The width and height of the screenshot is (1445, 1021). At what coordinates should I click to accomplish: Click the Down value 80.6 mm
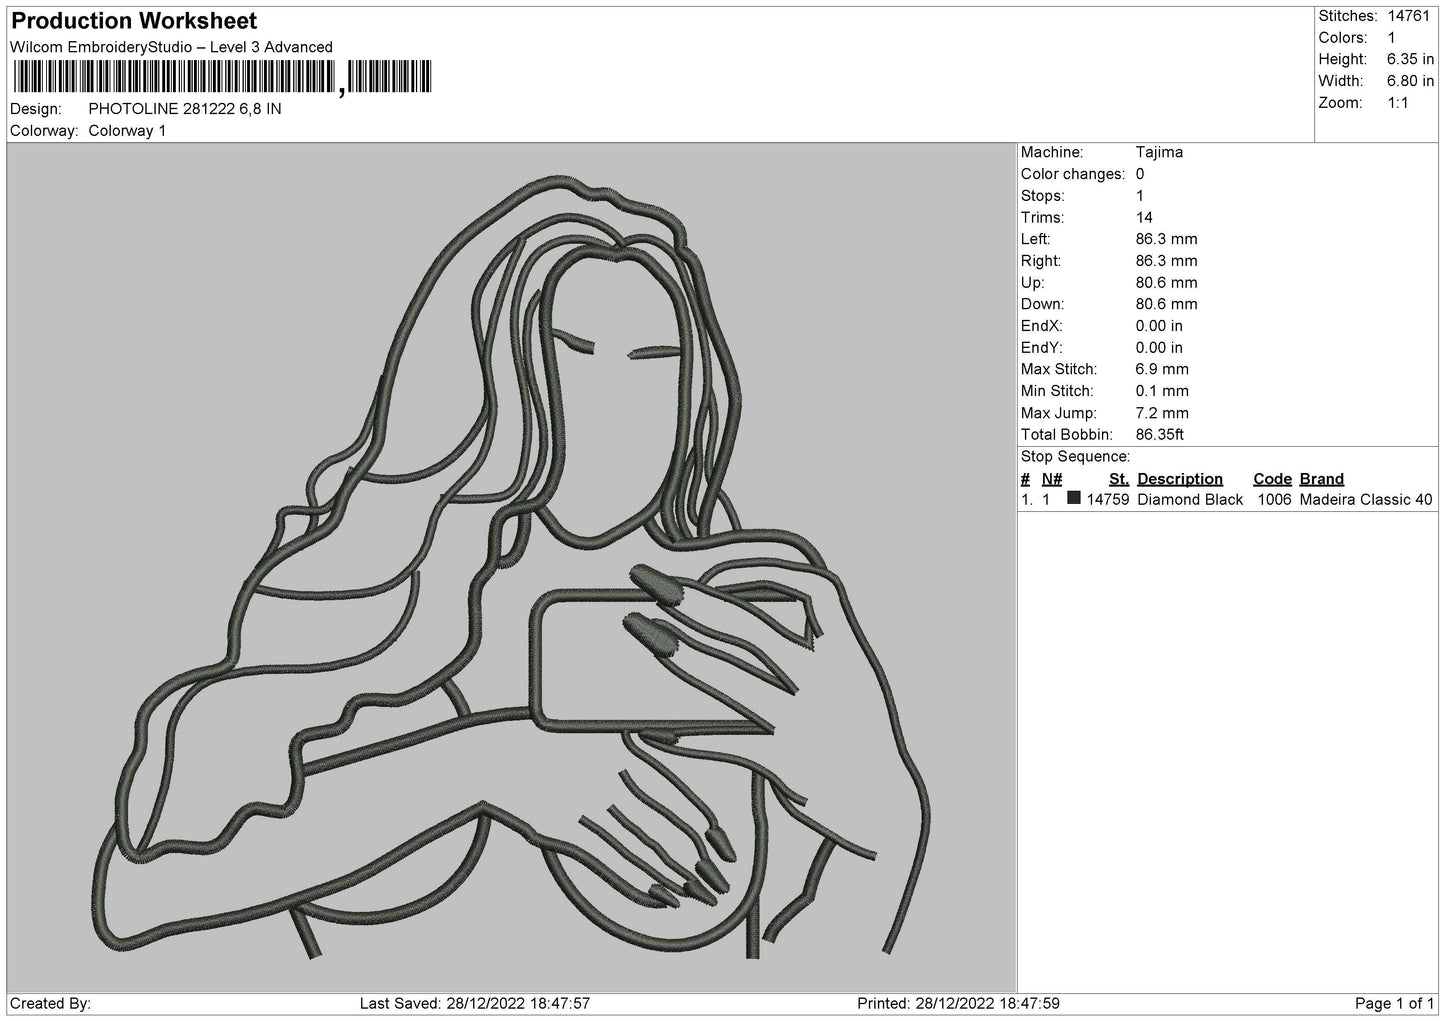[x=1166, y=304]
